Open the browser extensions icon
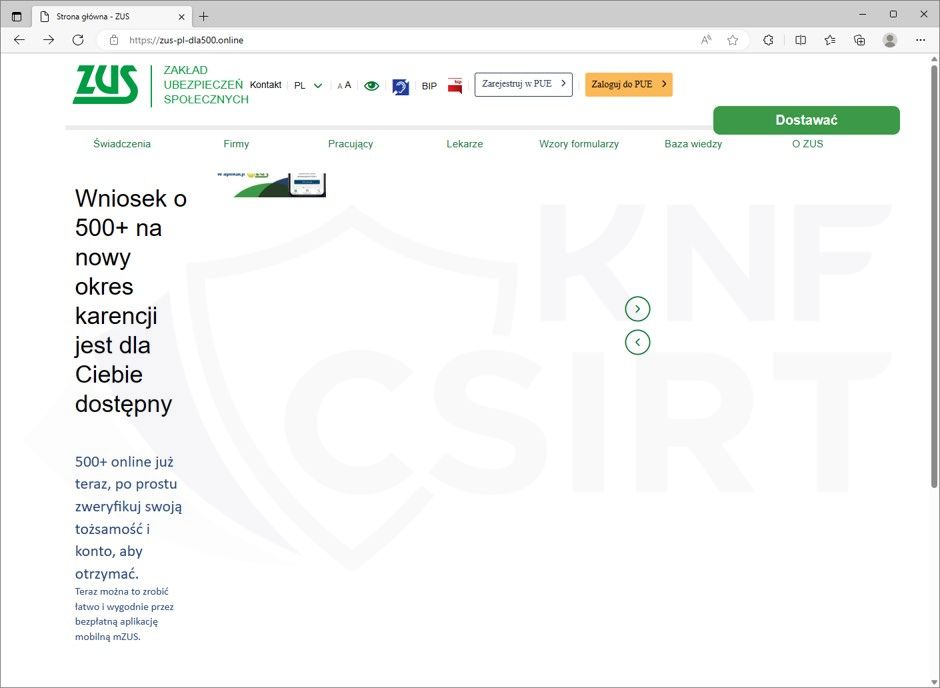 point(768,40)
